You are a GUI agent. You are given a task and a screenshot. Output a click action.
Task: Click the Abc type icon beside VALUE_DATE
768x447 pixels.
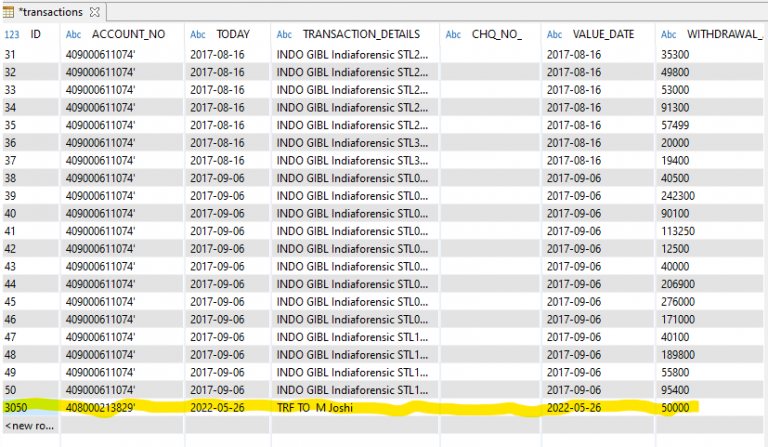pos(554,35)
